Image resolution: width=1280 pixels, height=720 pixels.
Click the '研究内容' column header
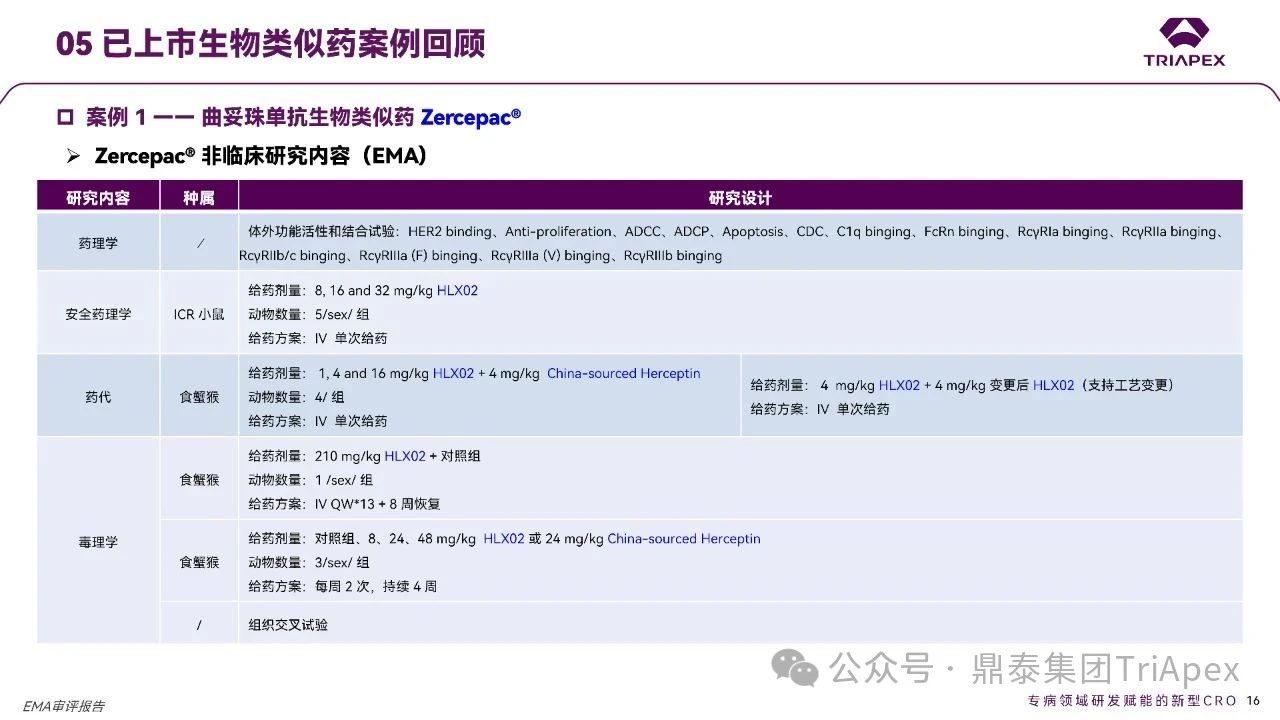(x=98, y=198)
